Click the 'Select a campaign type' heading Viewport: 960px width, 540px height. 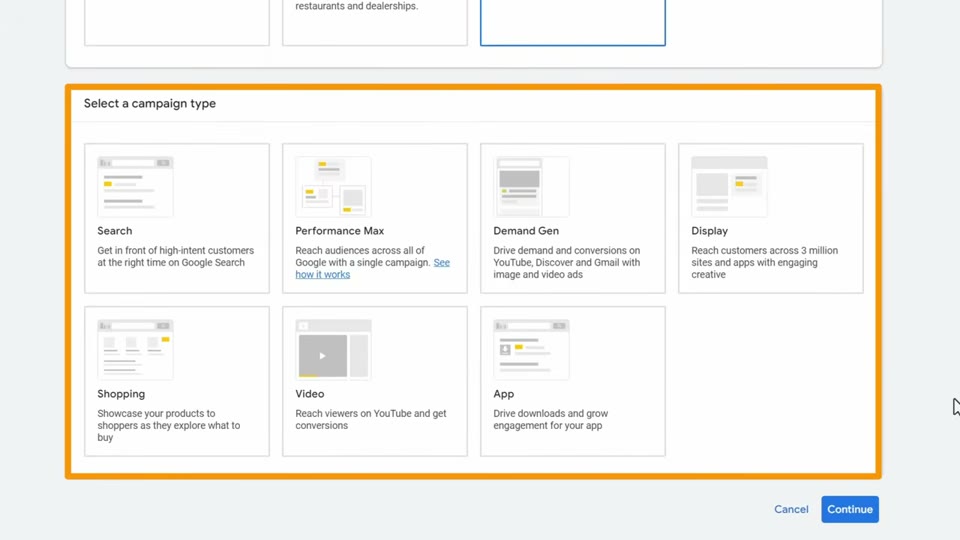point(150,103)
